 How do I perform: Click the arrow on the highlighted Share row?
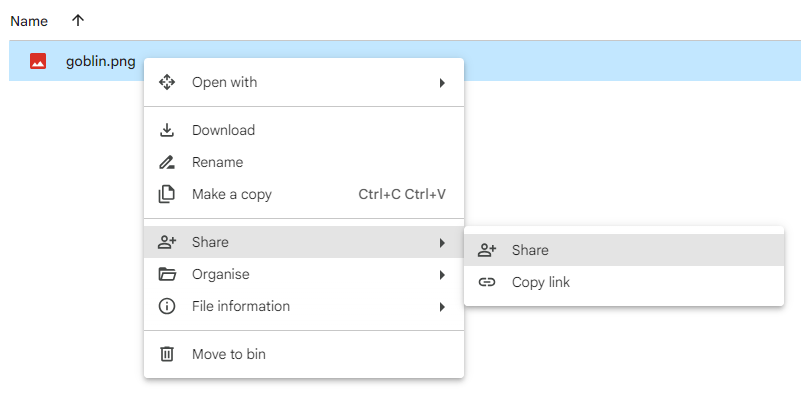441,243
